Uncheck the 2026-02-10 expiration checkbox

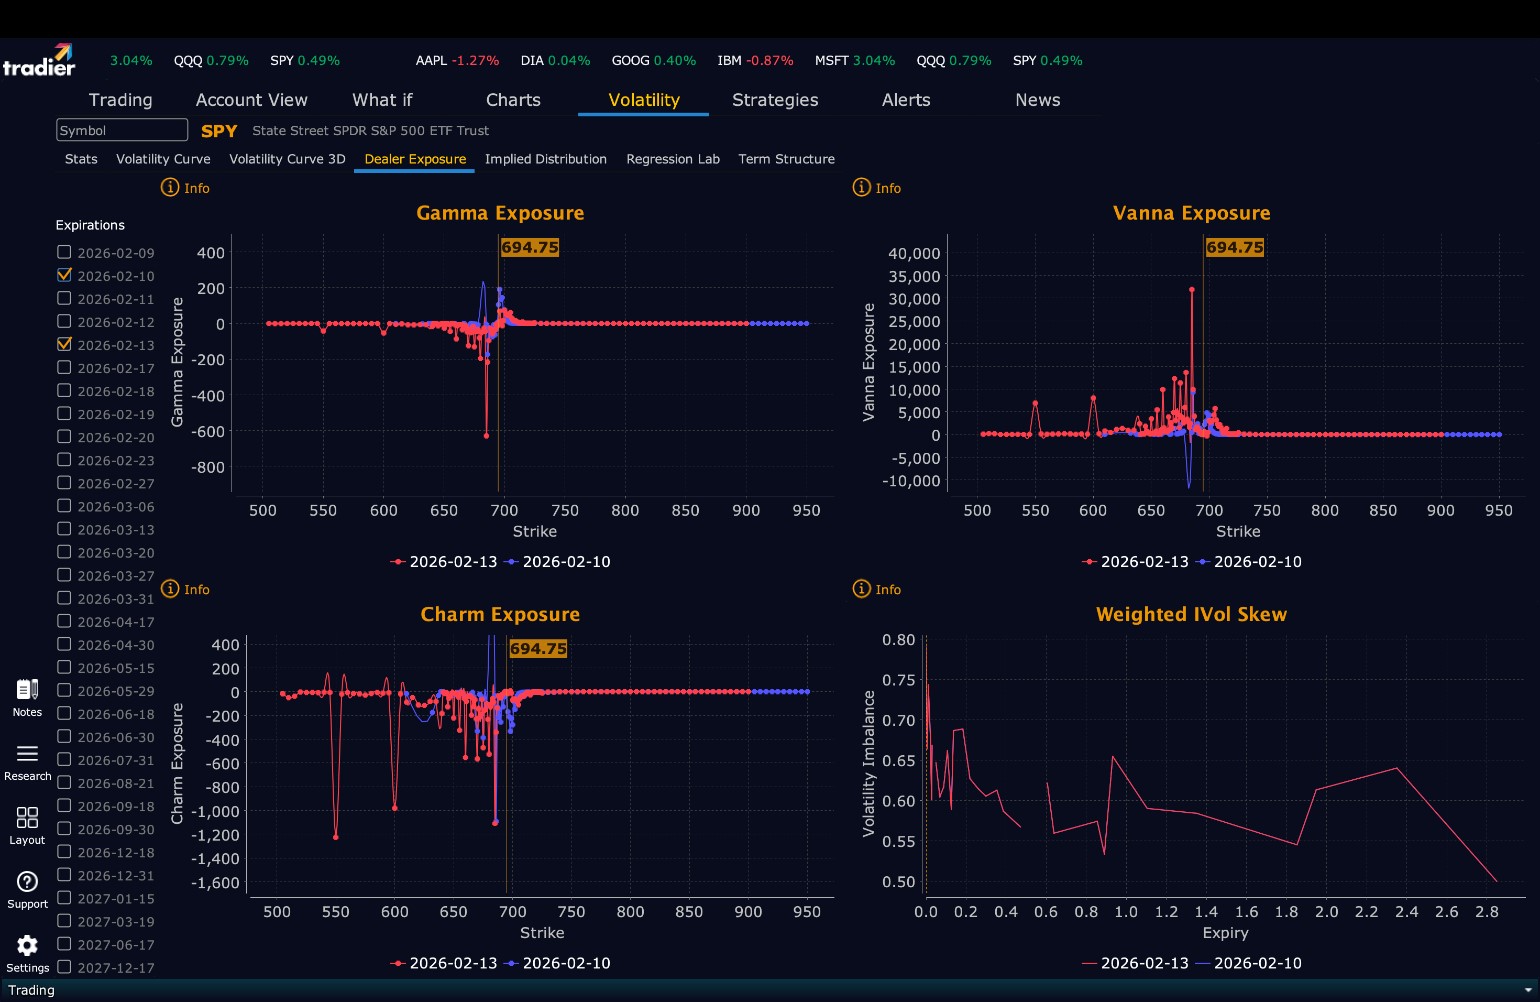pyautogui.click(x=64, y=275)
